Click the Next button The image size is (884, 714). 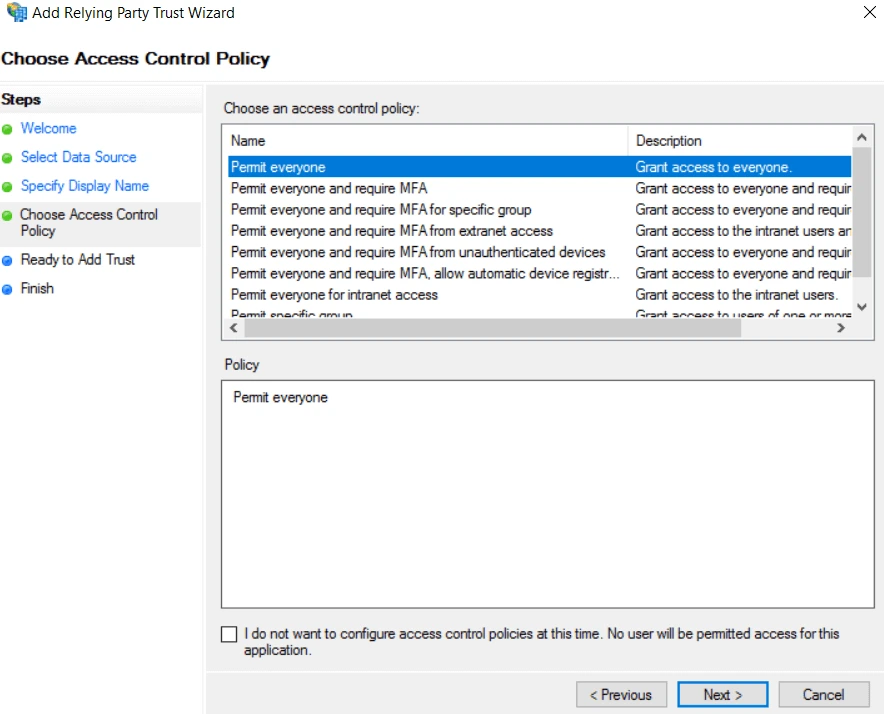click(x=722, y=694)
